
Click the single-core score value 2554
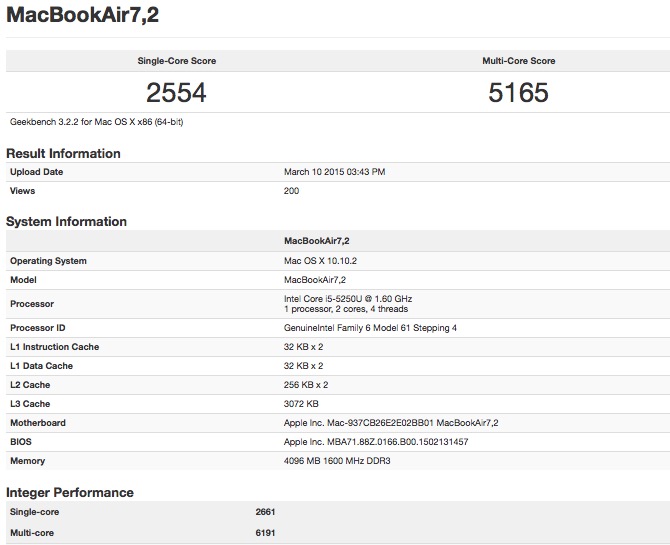point(176,93)
